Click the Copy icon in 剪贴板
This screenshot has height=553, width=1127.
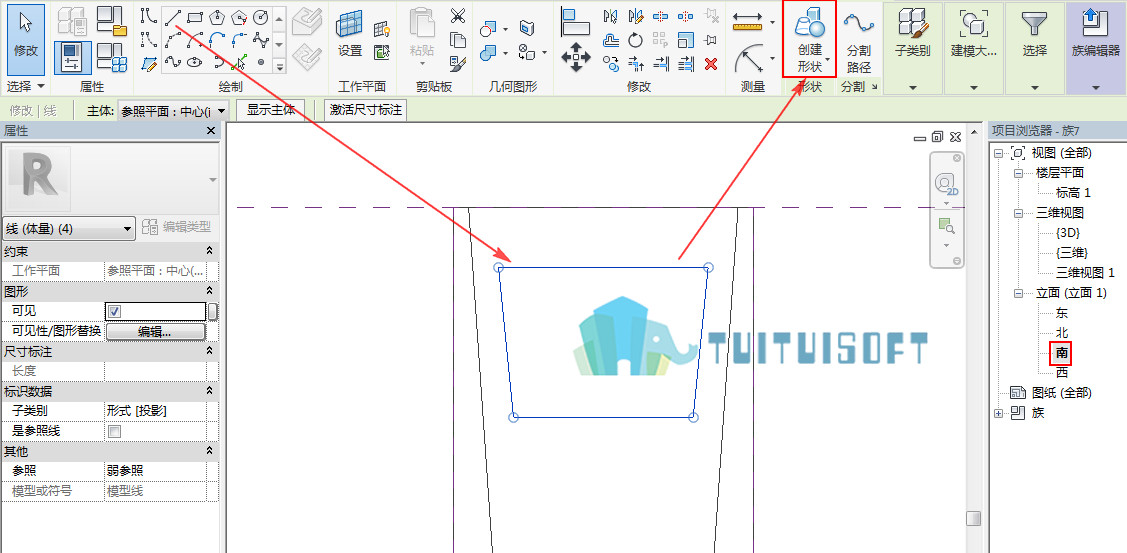click(458, 40)
